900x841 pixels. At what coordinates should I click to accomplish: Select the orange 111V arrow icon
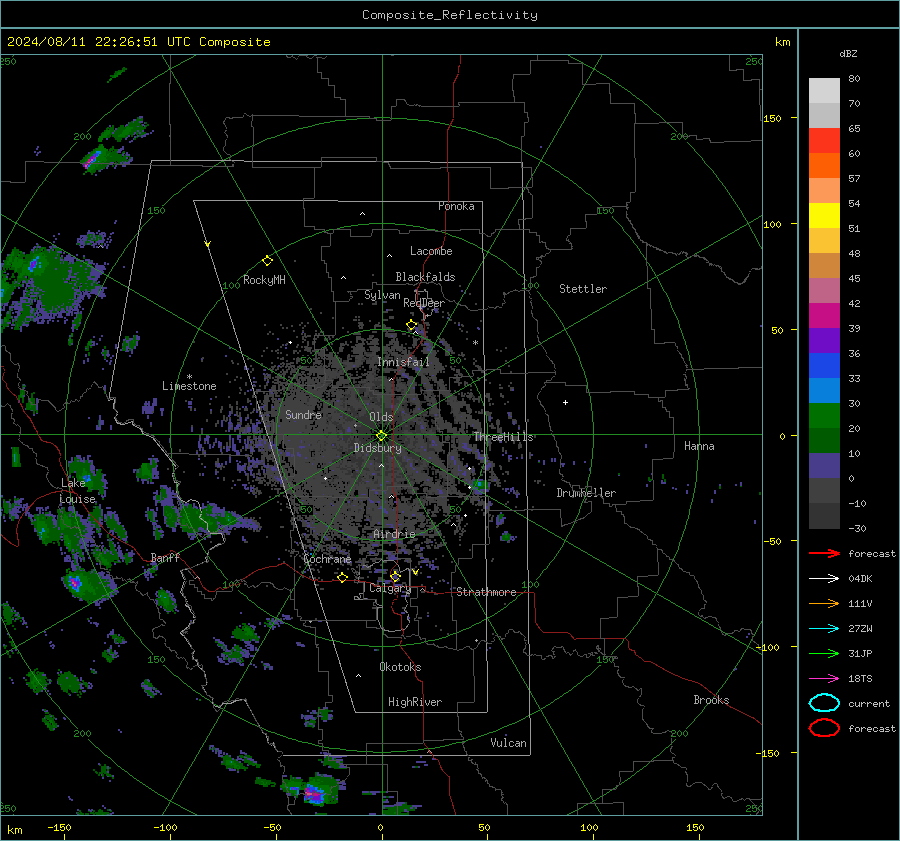pyautogui.click(x=824, y=603)
